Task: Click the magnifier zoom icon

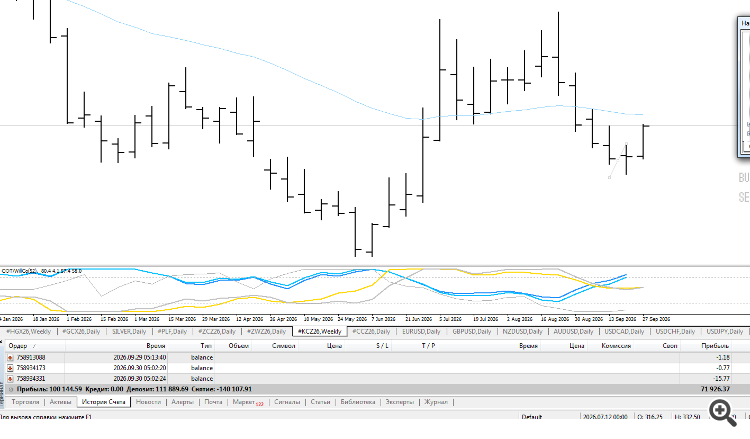Action: coord(722,413)
